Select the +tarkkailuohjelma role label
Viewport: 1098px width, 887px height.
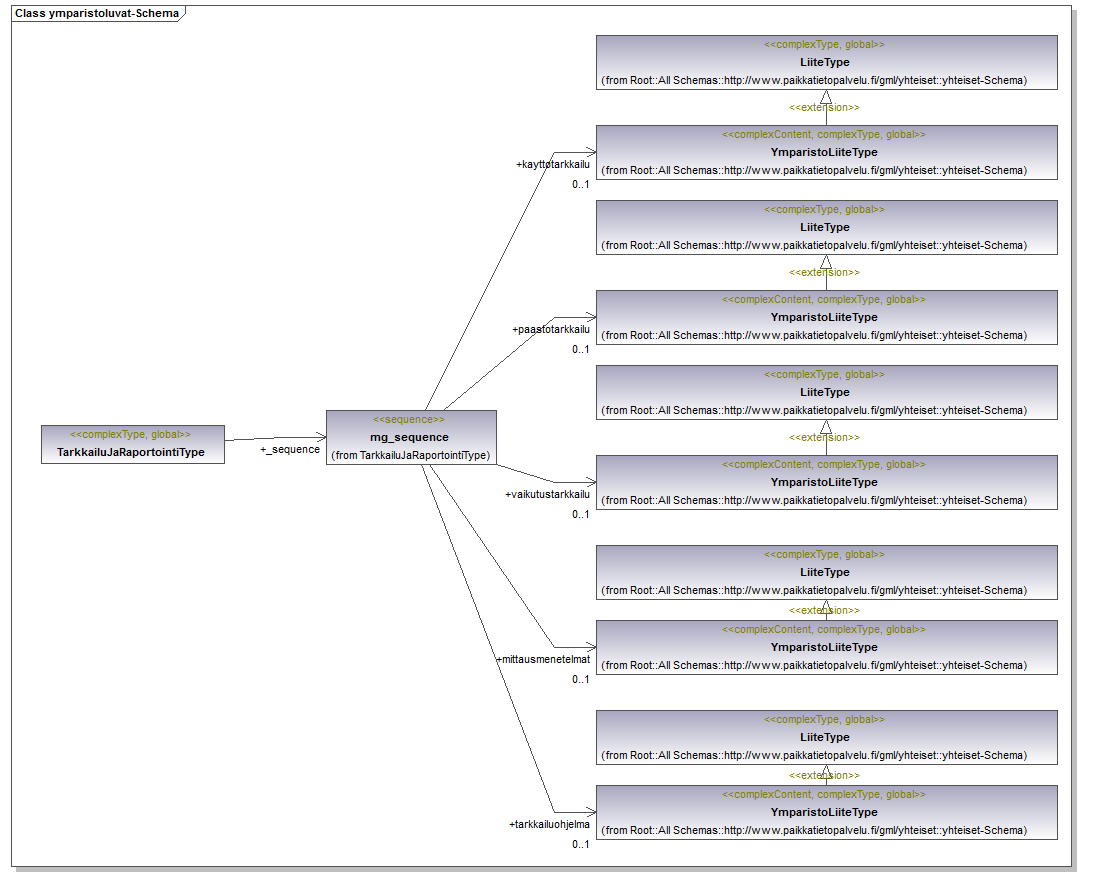coord(549,824)
